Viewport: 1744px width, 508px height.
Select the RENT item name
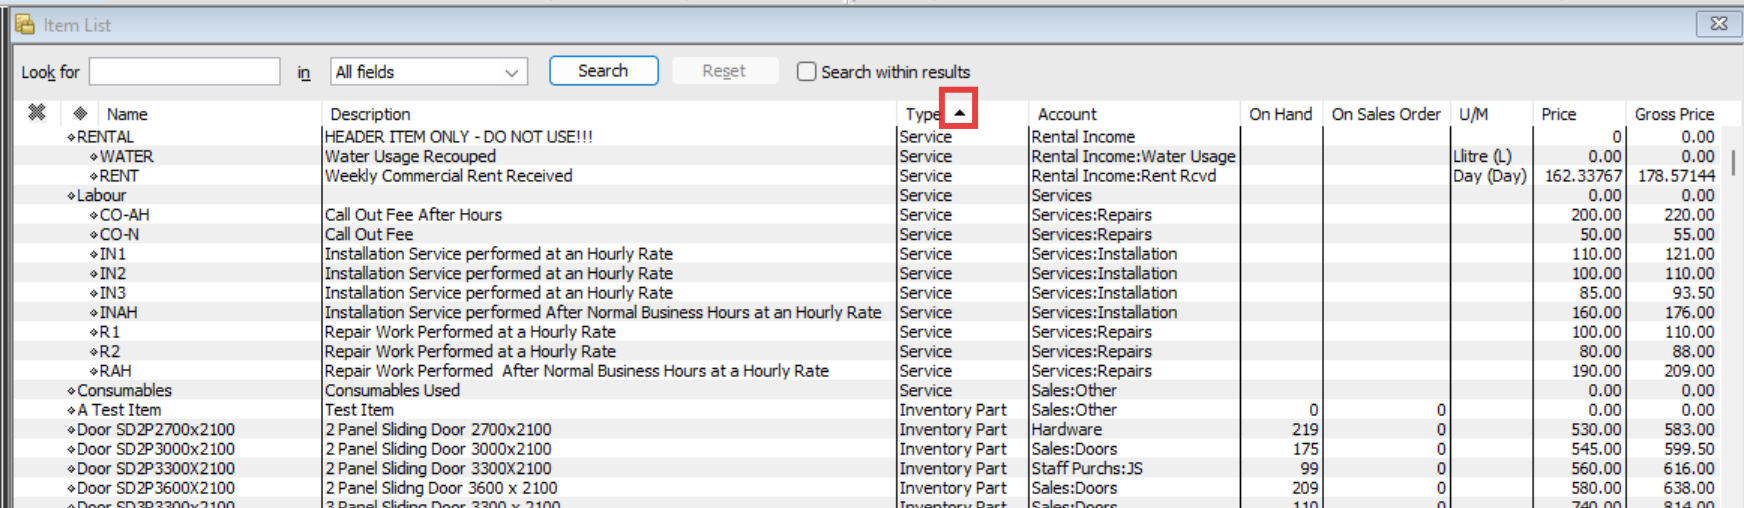[x=119, y=176]
